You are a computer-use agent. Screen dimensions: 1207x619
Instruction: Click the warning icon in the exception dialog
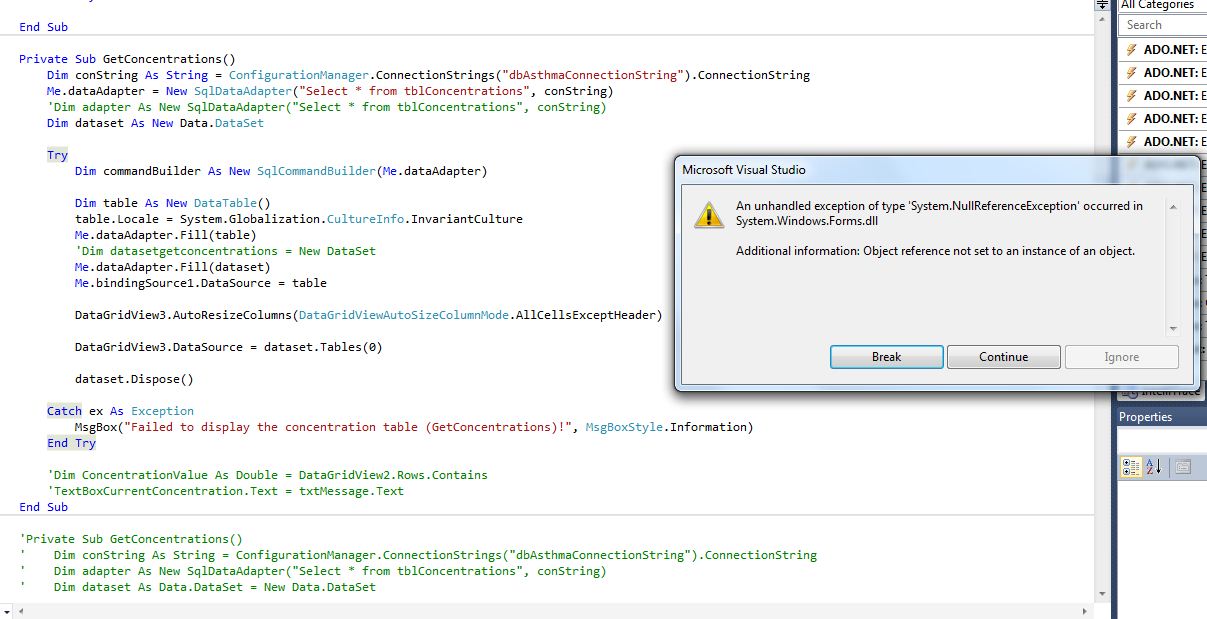coord(709,212)
